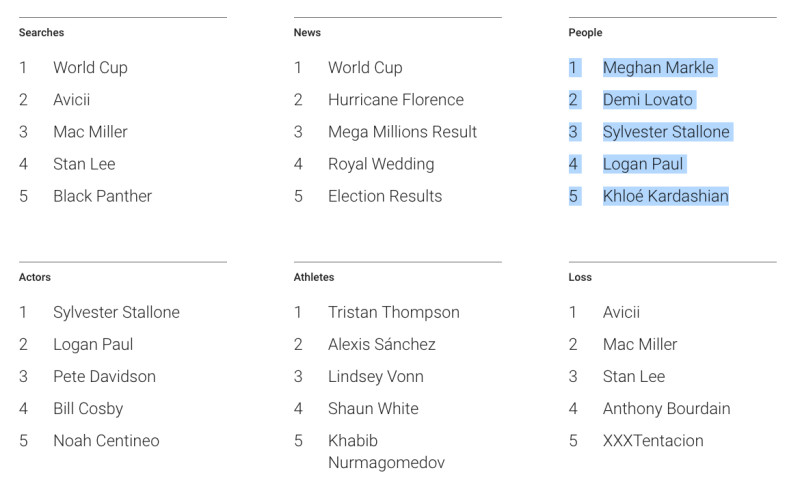Viewport: 800px width, 492px height.
Task: Click Pete Davidson in Actors list
Action: point(105,376)
